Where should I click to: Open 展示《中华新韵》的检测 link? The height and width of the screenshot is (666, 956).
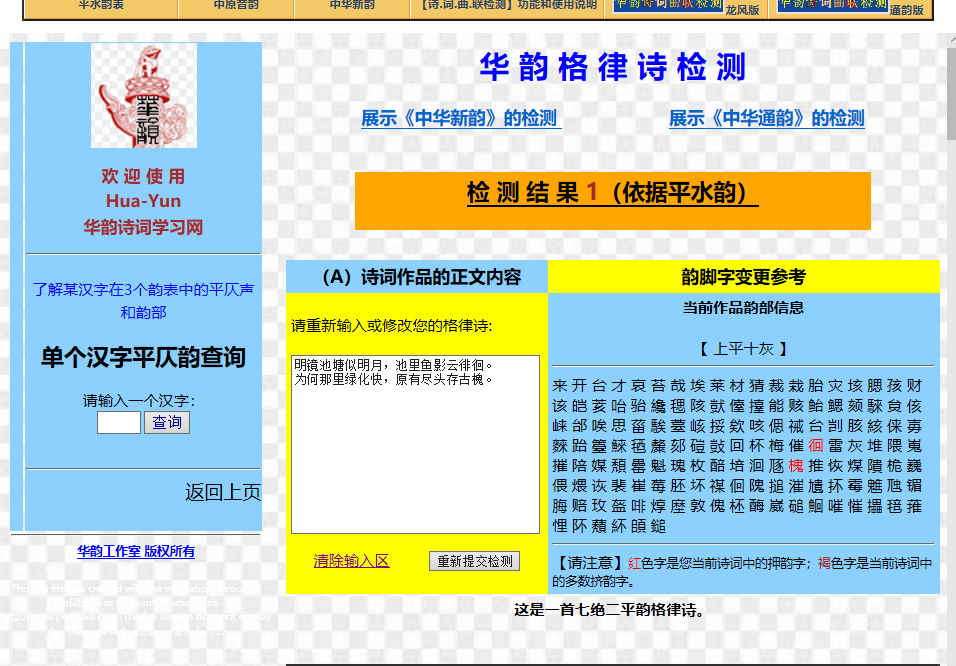tap(460, 118)
